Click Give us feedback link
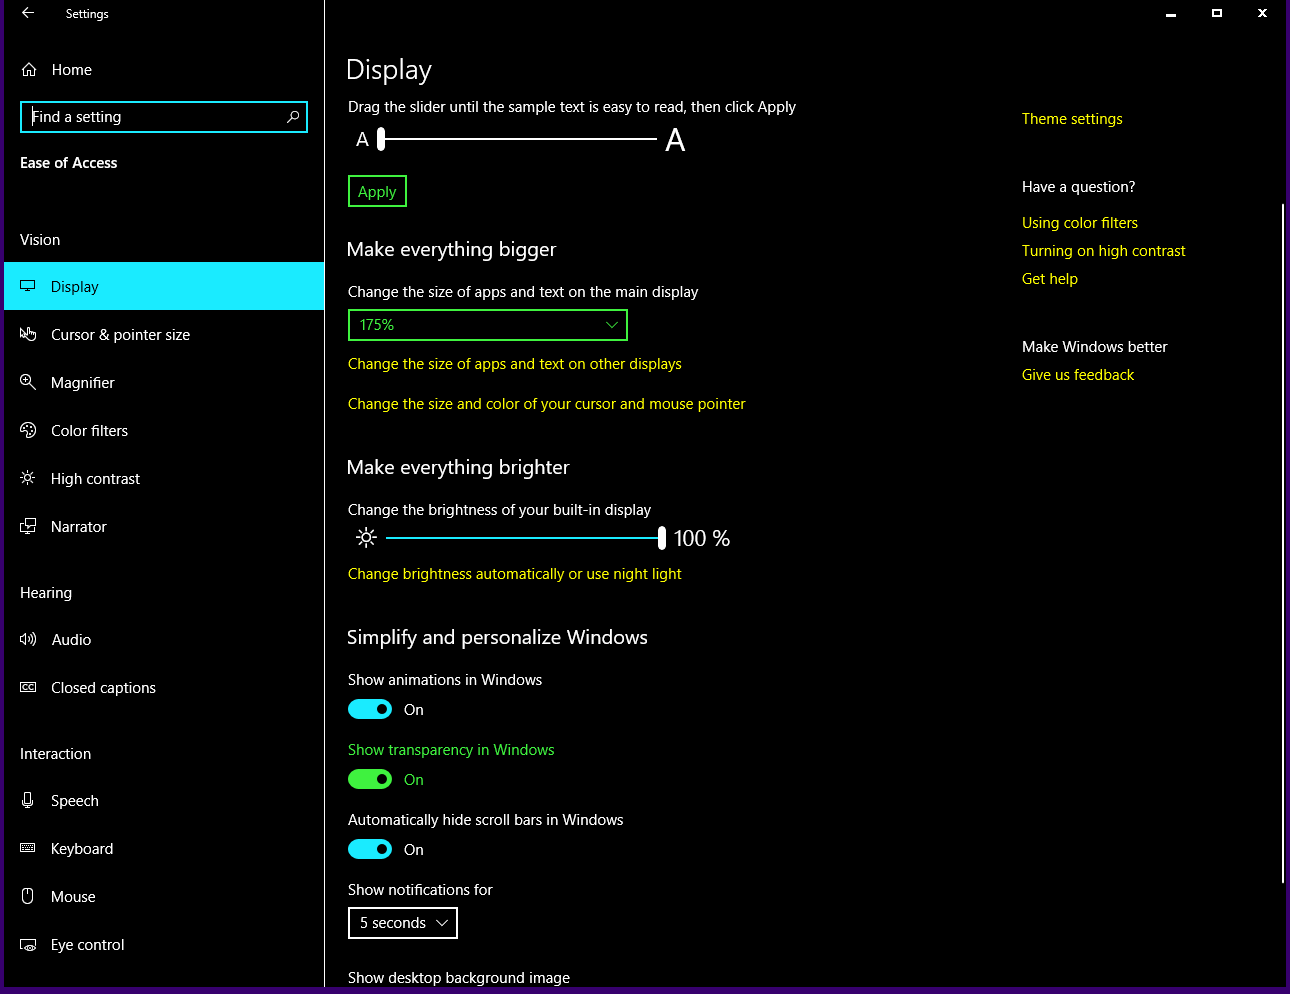Viewport: 1290px width, 995px height. (1078, 375)
